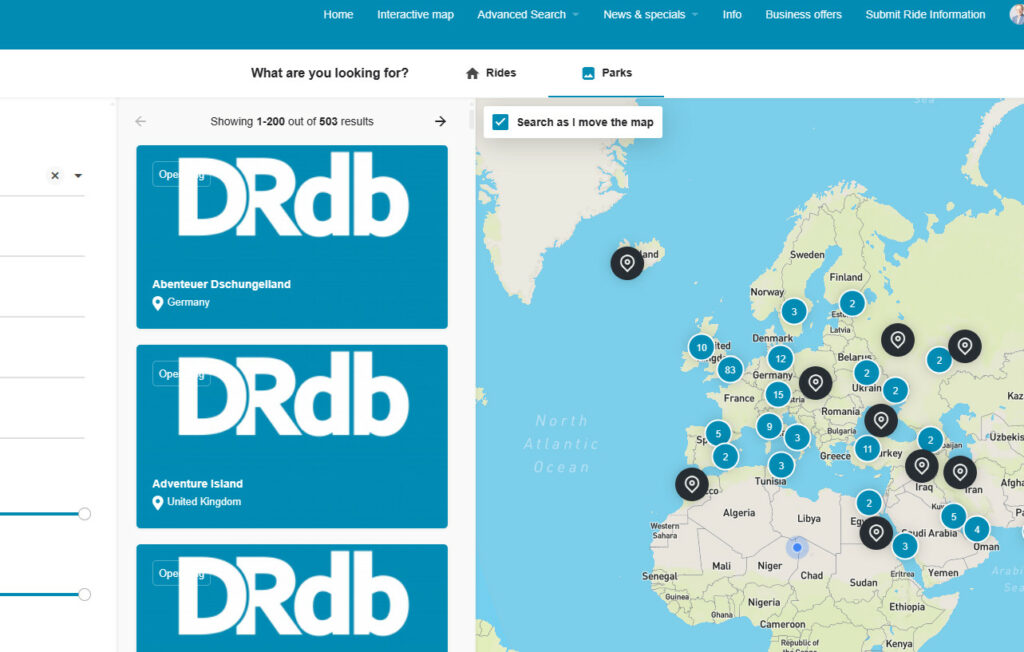Expand the Advanced Search dropdown
This screenshot has width=1024, height=652.
(527, 14)
